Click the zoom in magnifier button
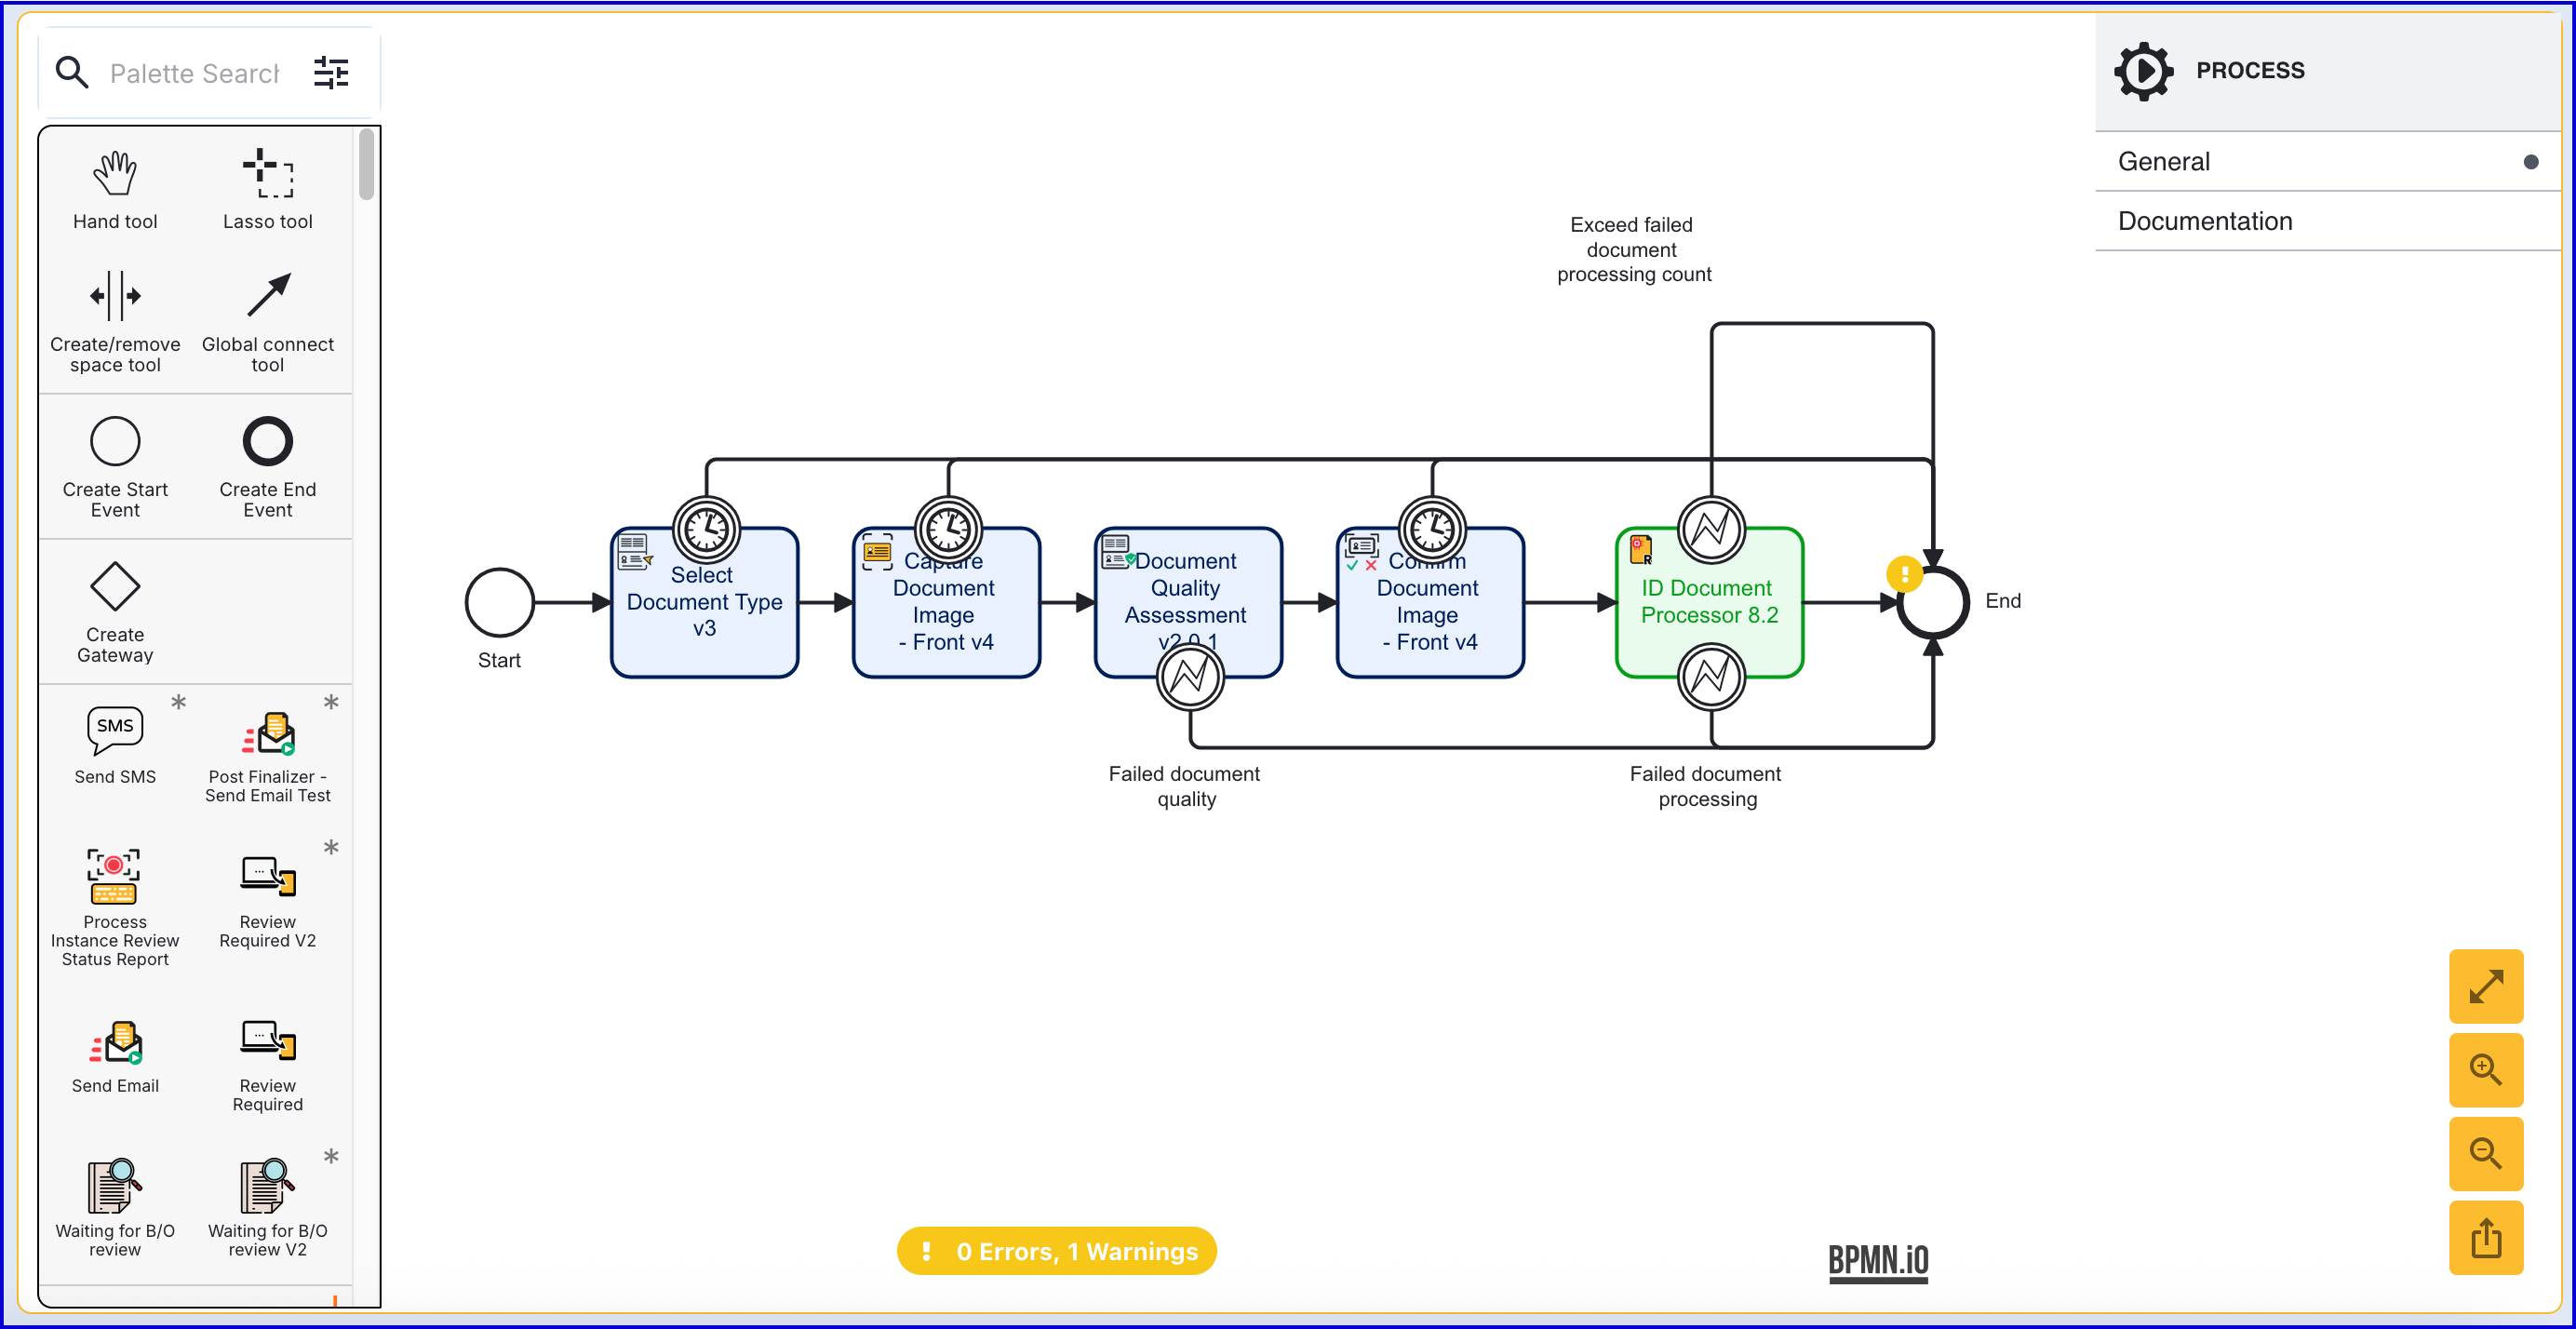 coord(2485,1070)
